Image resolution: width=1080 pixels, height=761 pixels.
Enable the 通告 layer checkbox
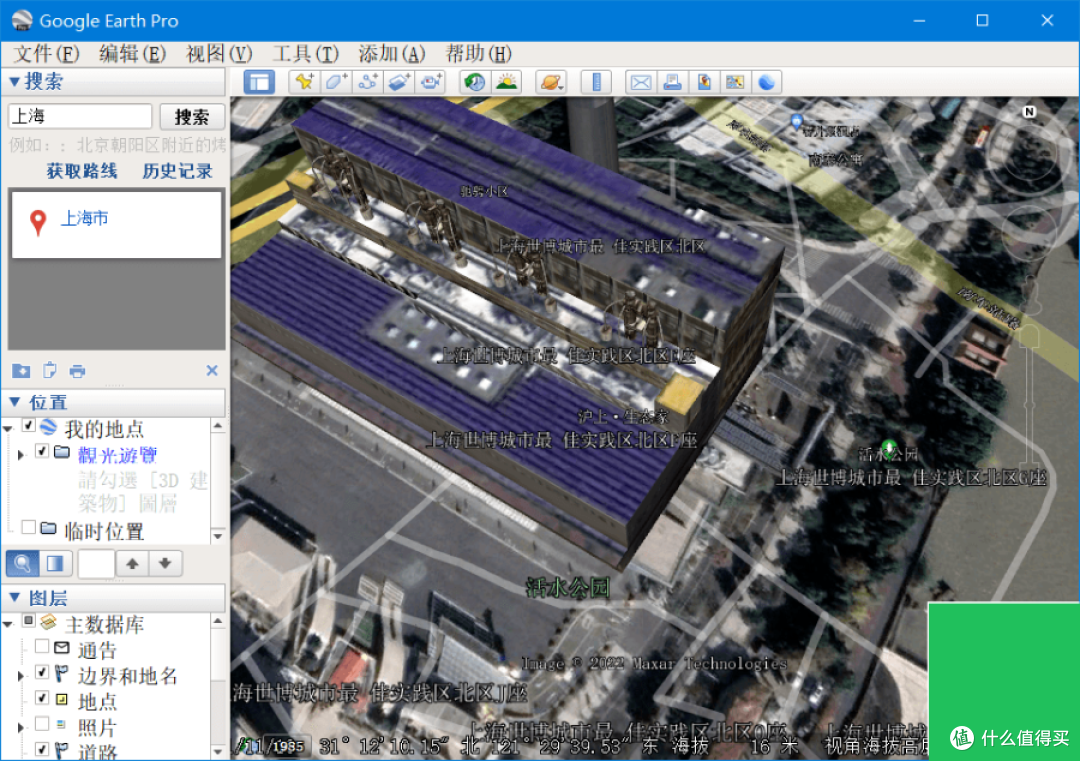42,647
